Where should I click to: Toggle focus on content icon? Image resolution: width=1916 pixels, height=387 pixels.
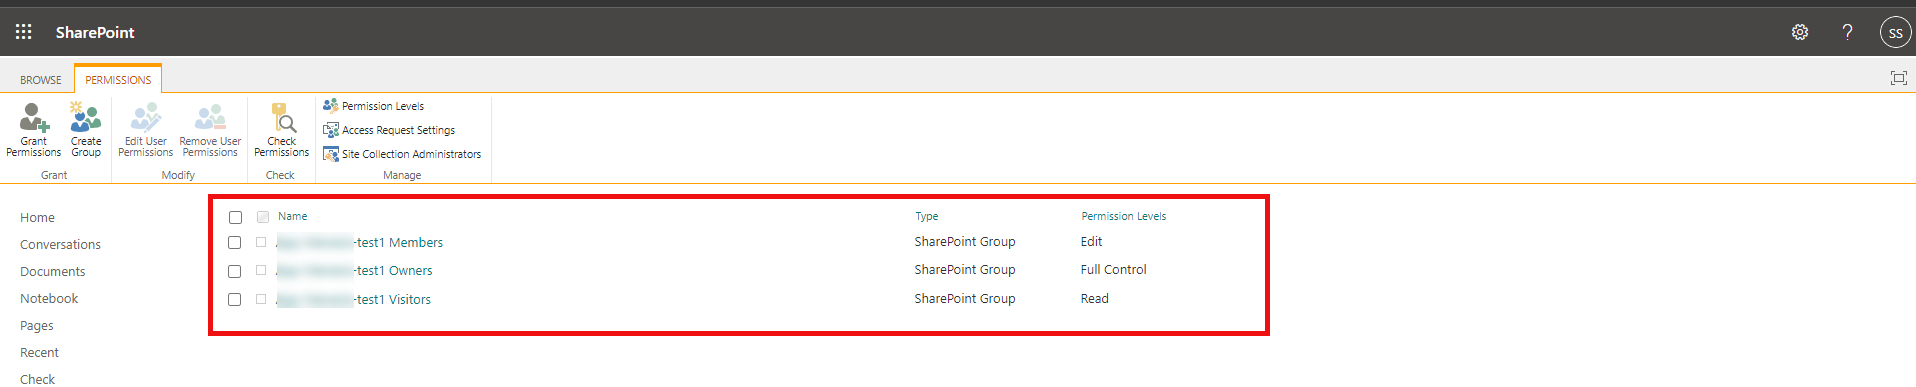coord(1898,78)
